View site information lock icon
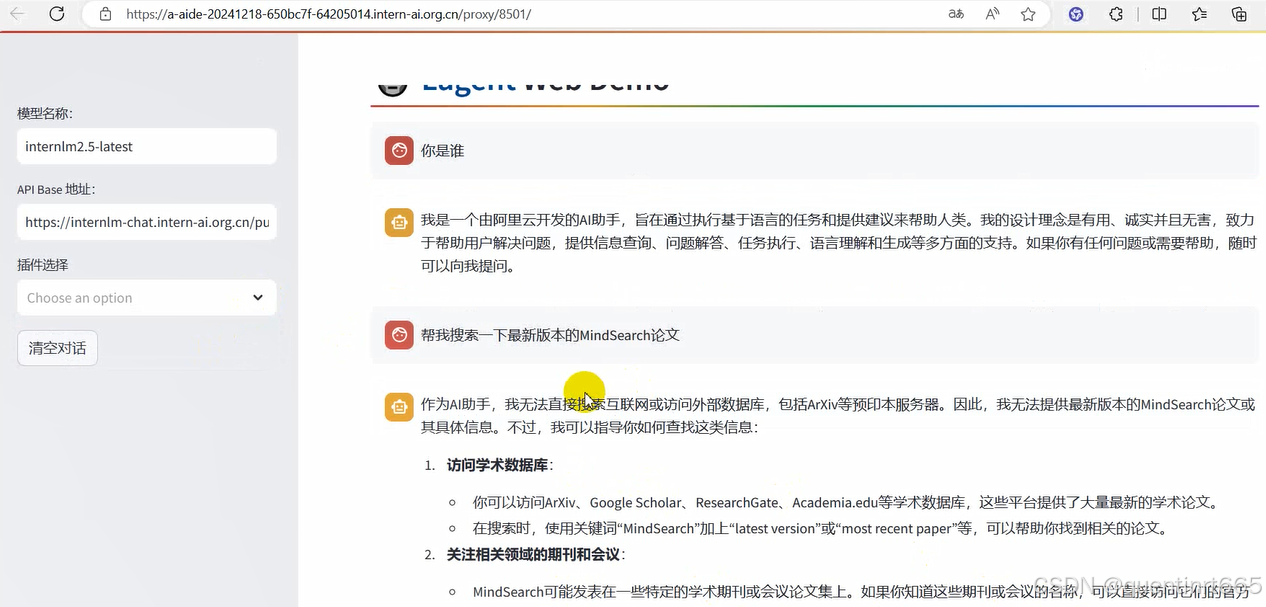The height and width of the screenshot is (607, 1266). pos(105,14)
